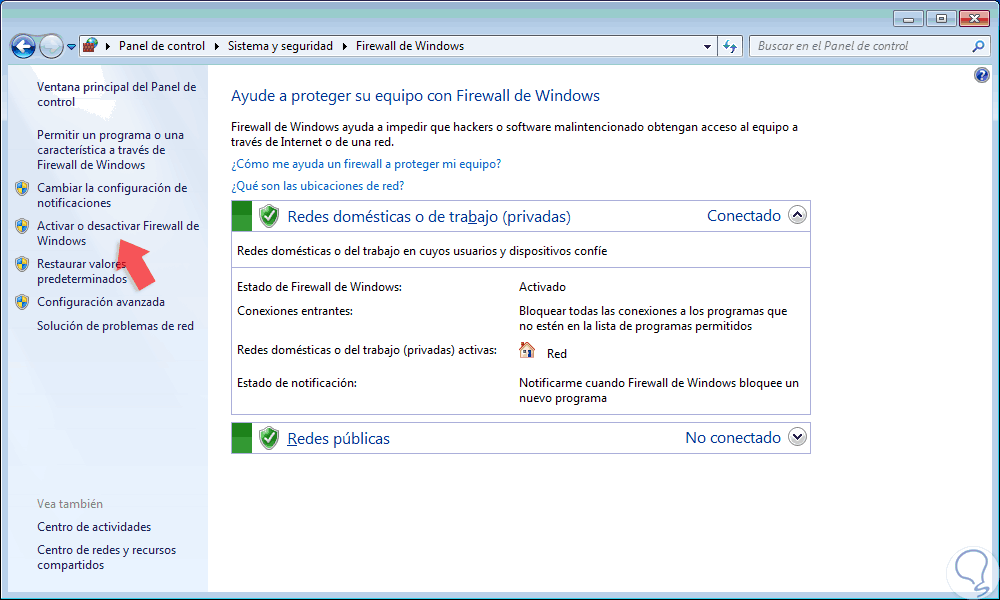Click shield icon beside Restaurar valores
The image size is (1000, 600).
(22, 264)
